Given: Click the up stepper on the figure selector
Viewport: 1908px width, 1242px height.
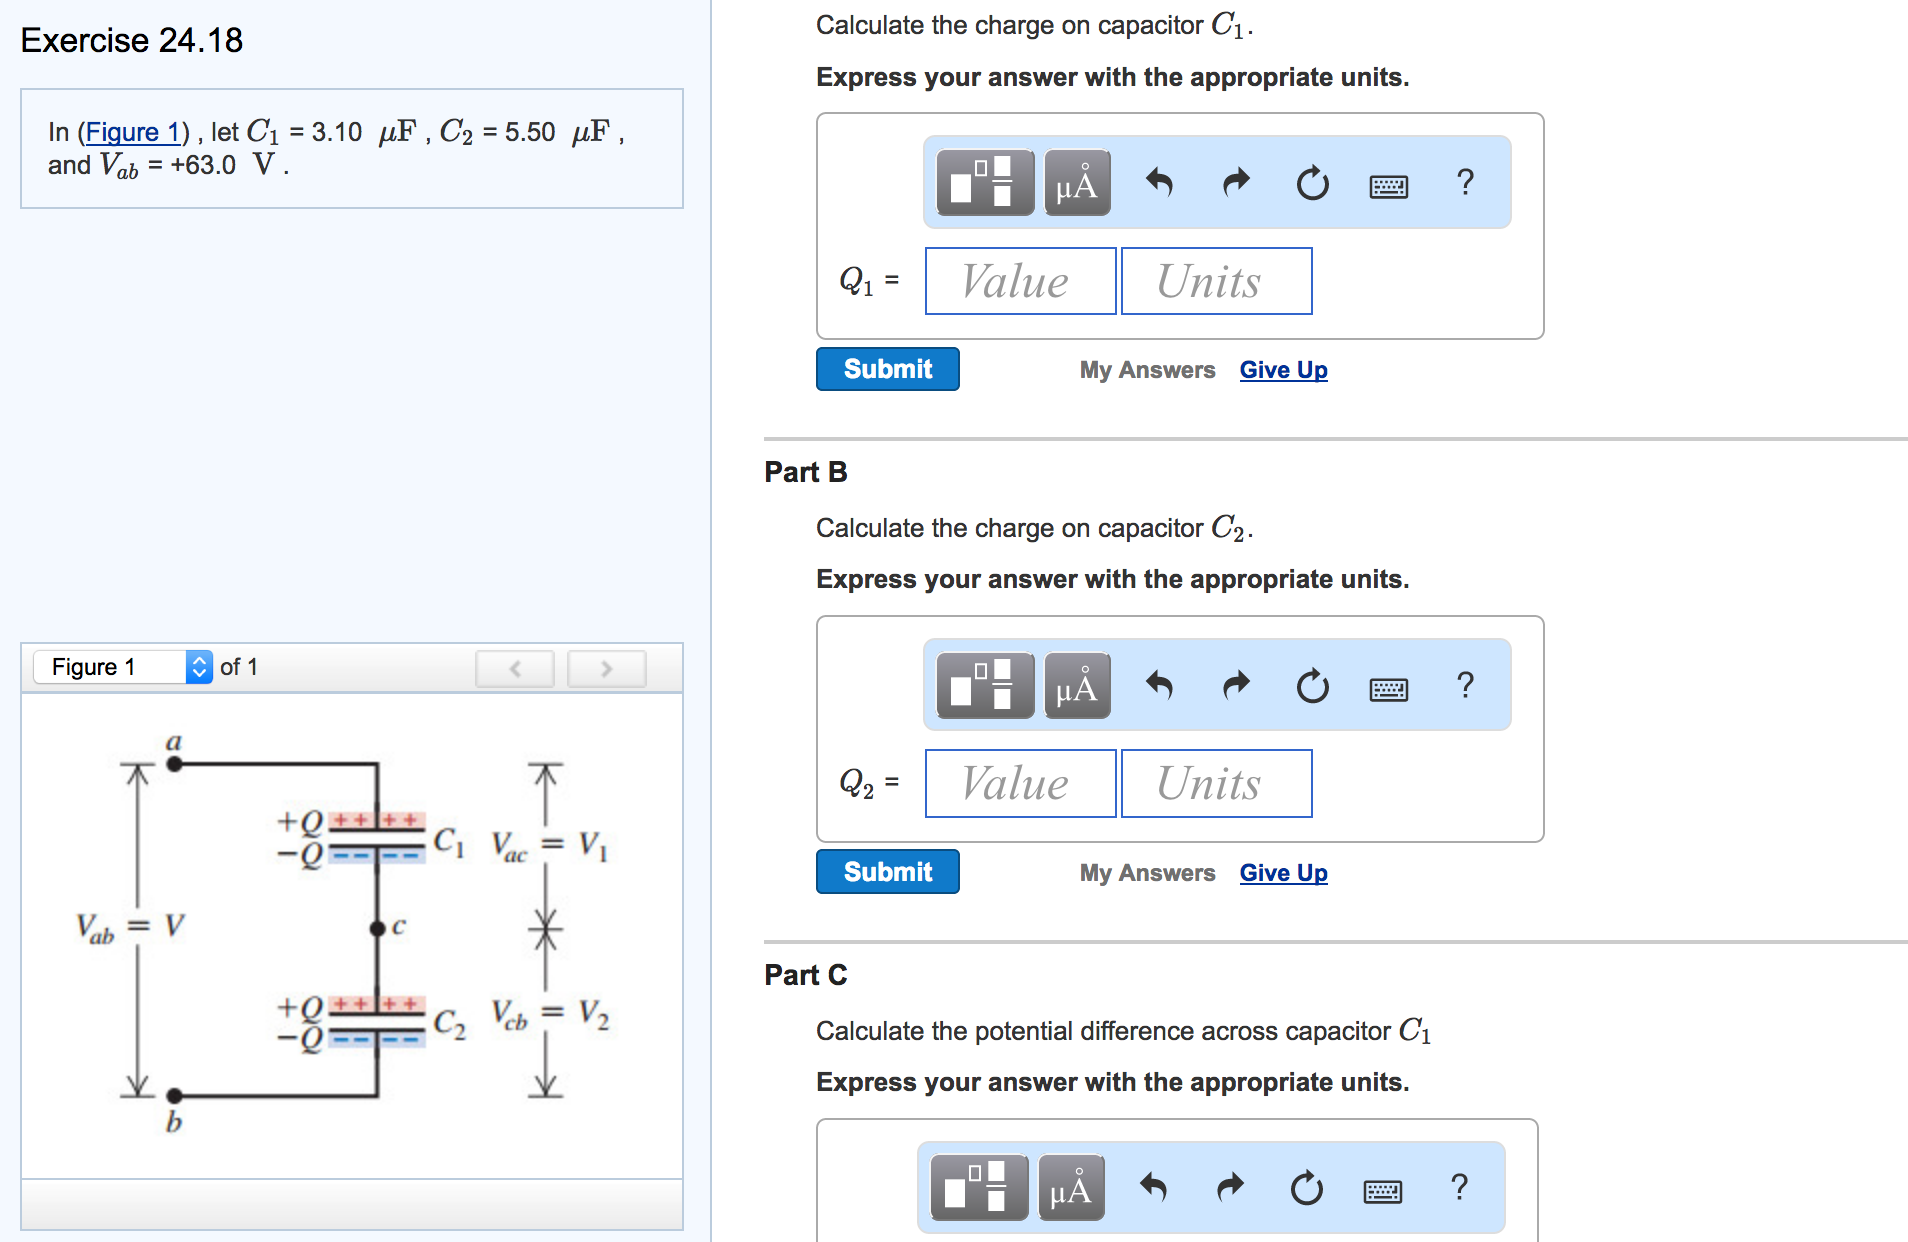Looking at the screenshot, I should pyautogui.click(x=199, y=661).
